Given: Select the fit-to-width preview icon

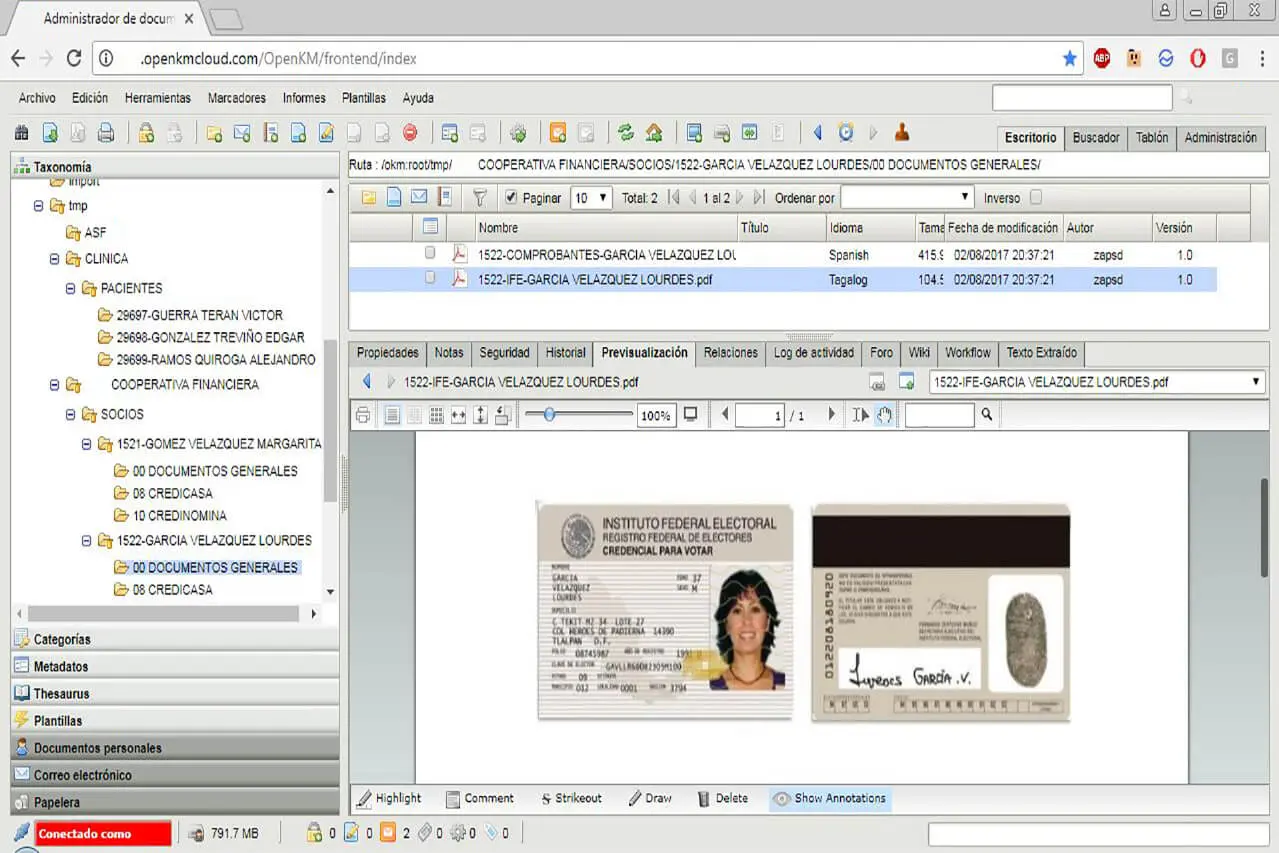Looking at the screenshot, I should 459,414.
